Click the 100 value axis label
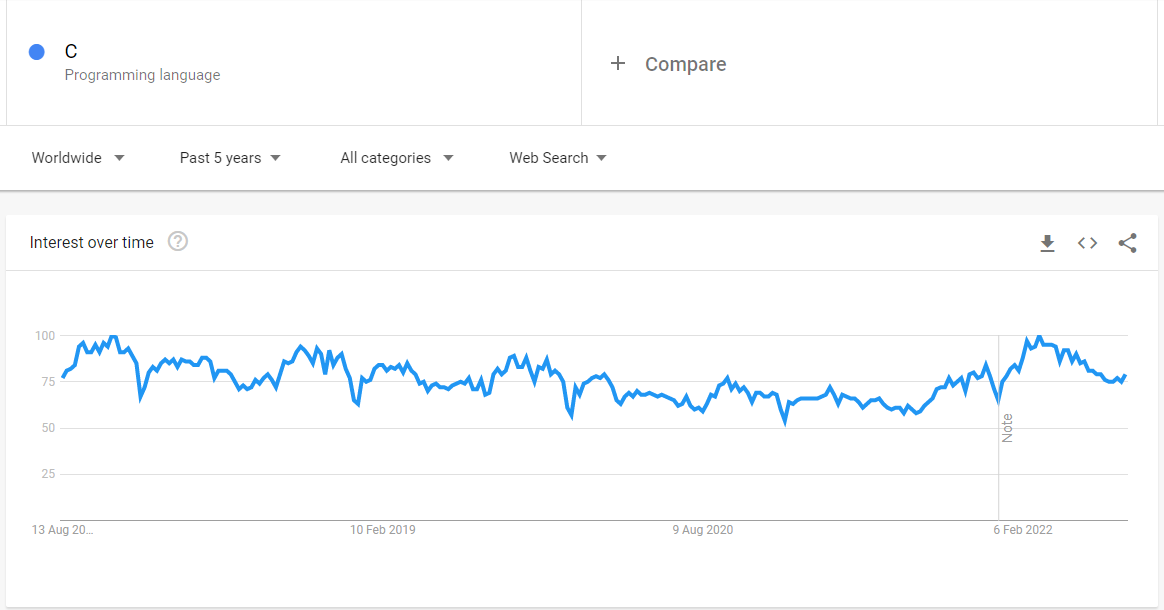 (45, 335)
